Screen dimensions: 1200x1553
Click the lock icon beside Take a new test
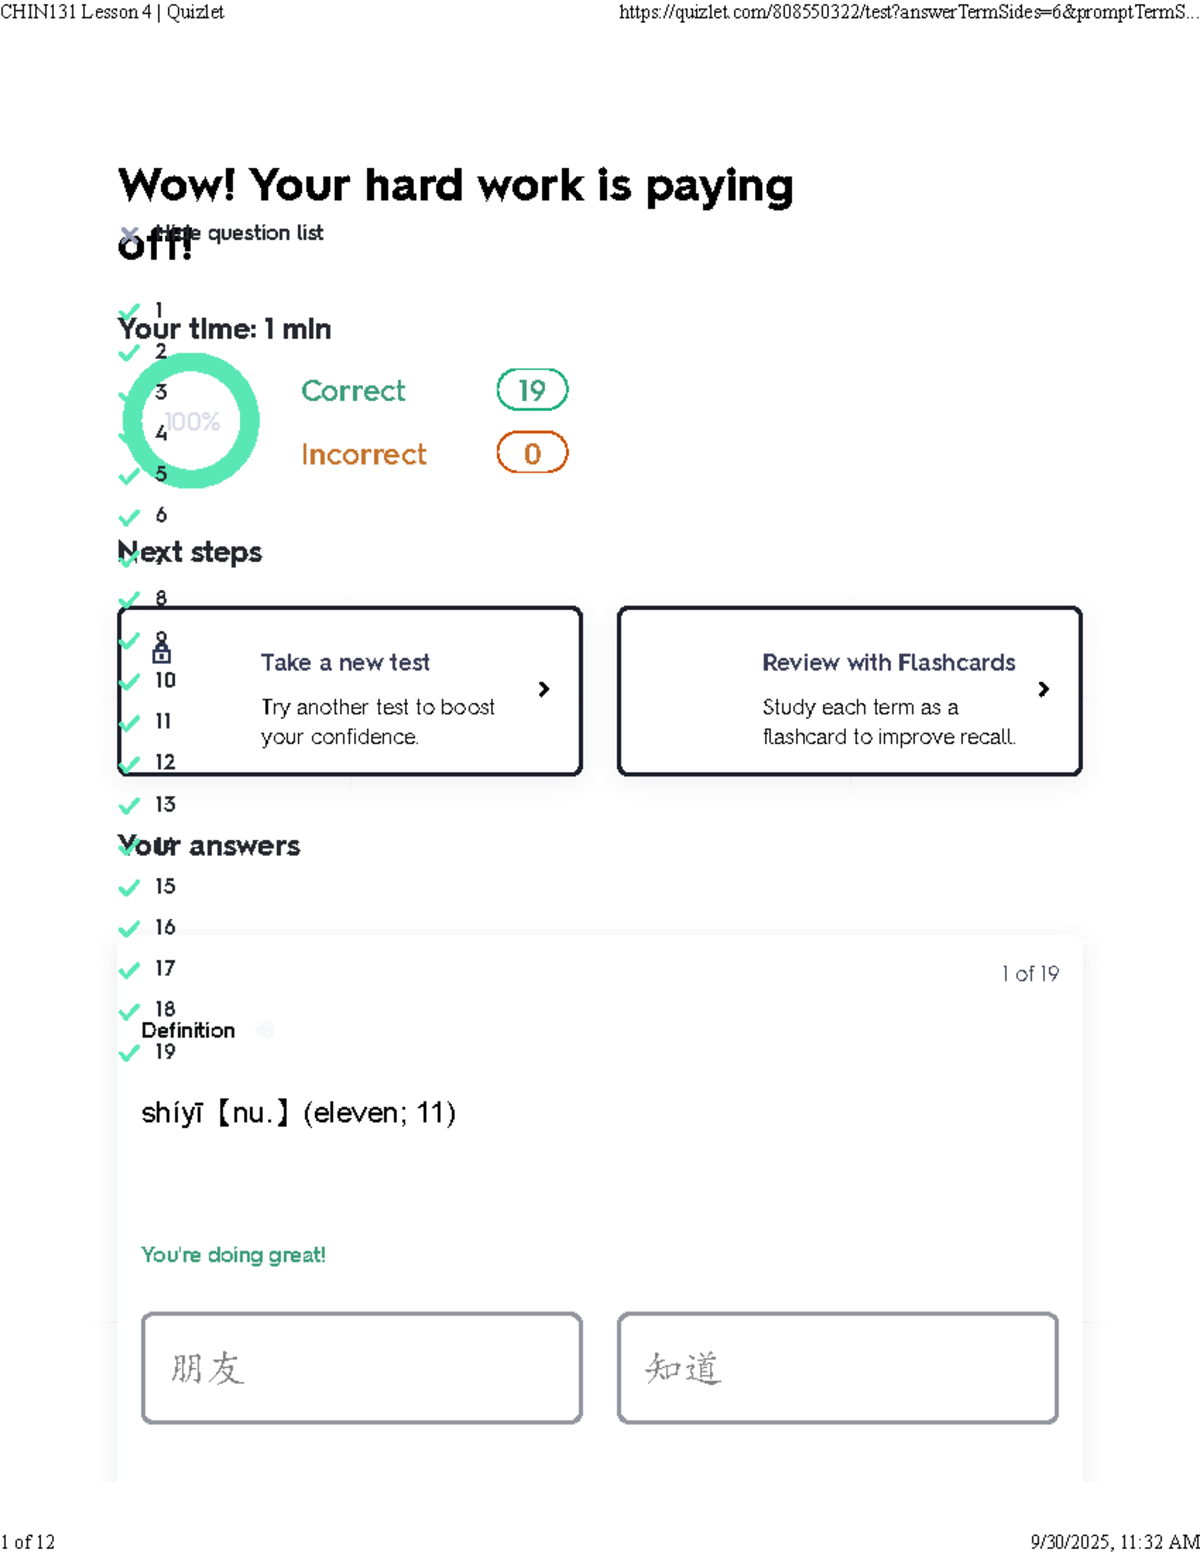point(161,653)
